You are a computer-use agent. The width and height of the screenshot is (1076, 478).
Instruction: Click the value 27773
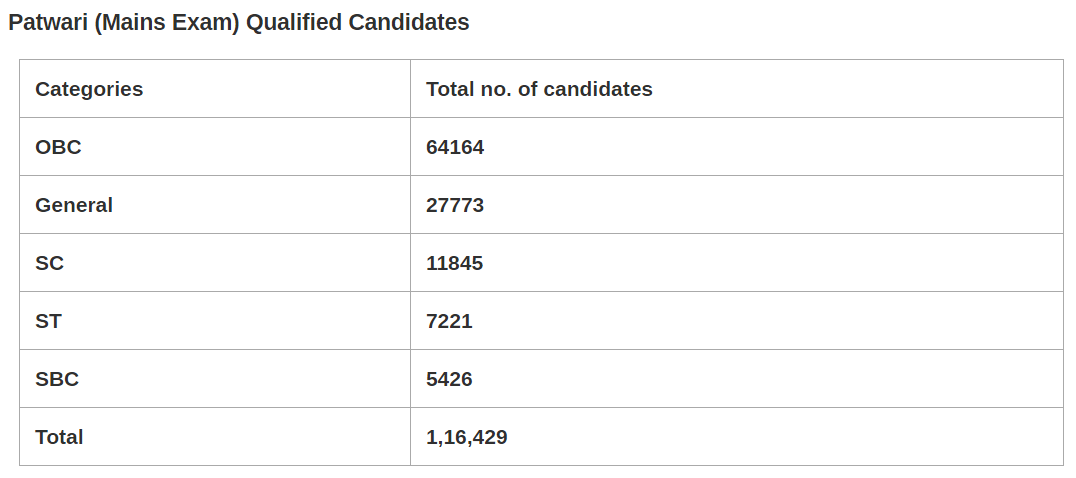tap(455, 205)
